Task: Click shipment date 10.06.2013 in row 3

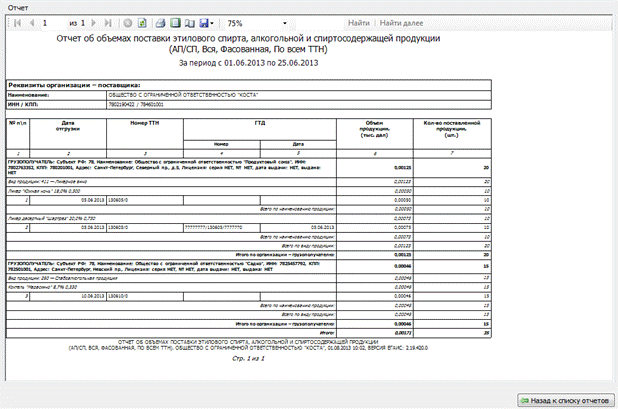Action: (68, 296)
